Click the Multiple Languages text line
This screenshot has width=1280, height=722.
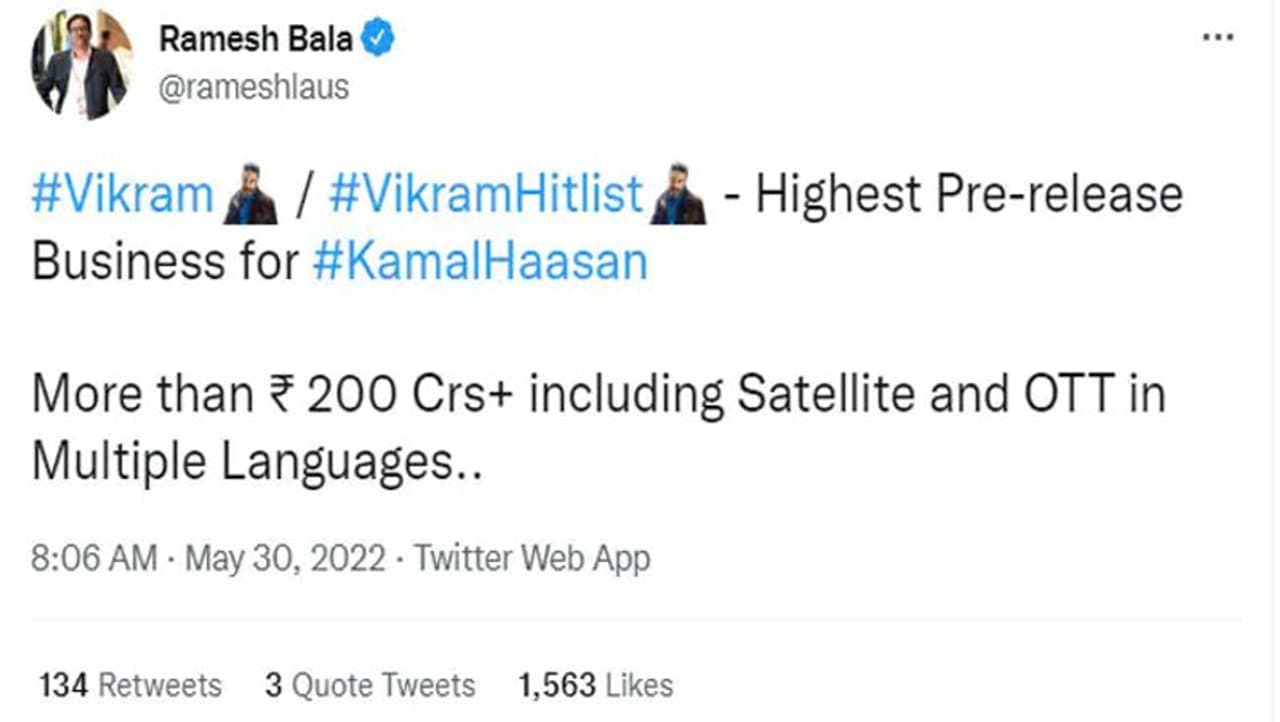(256, 462)
